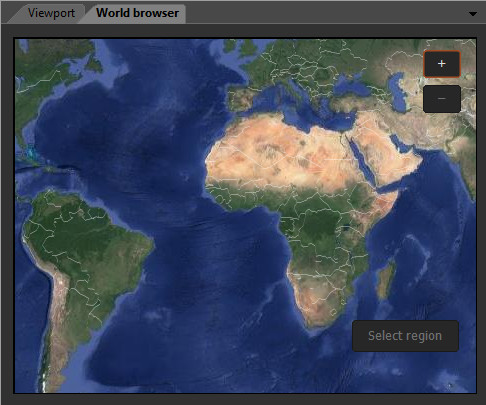Viewport: 486px width, 405px height.
Task: Click Madagascar island on the map
Action: pos(387,281)
